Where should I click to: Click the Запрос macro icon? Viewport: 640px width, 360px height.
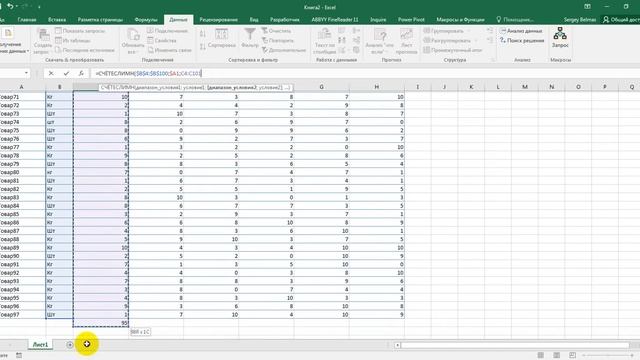560,33
